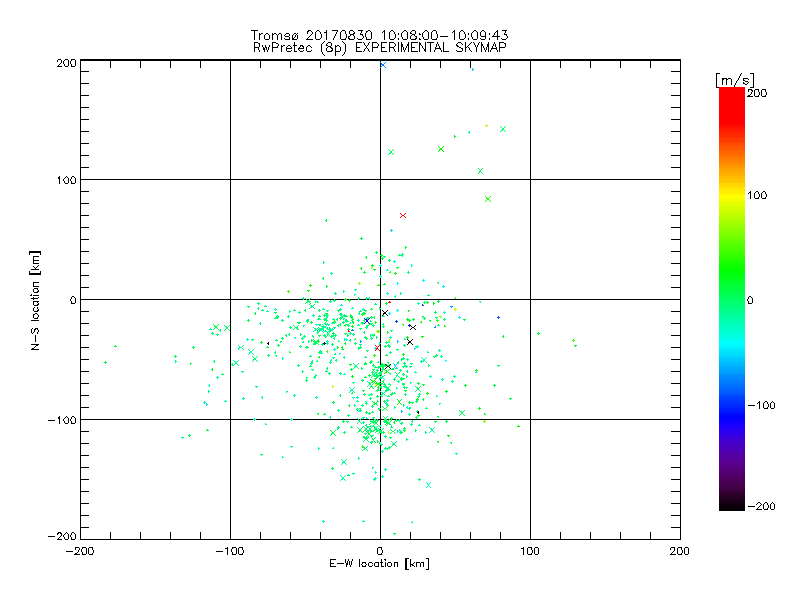The width and height of the screenshot is (800, 600).
Task: Click the colorbar label "-200" at bottom
Action: (x=762, y=506)
